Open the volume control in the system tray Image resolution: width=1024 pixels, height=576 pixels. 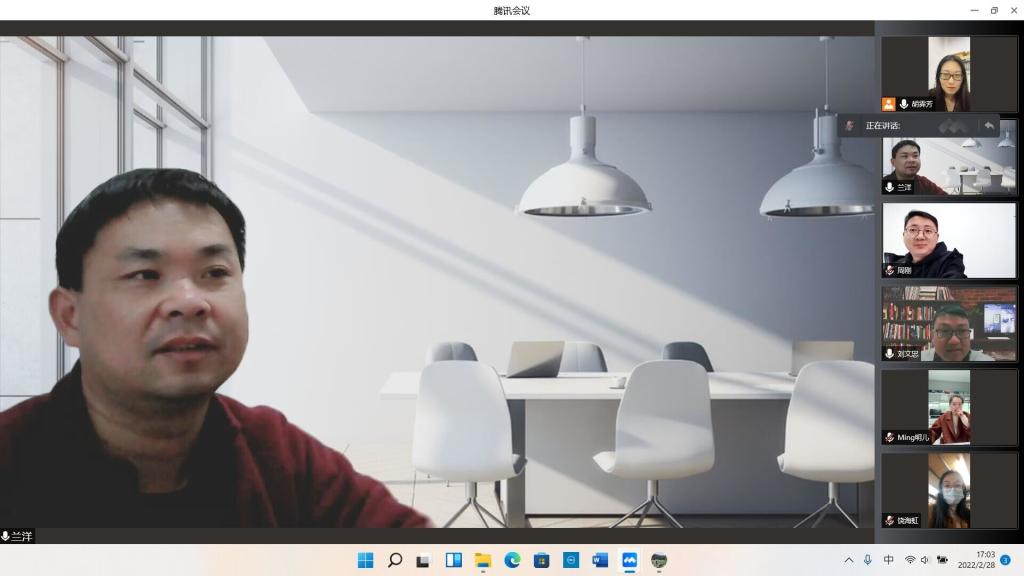click(x=925, y=560)
